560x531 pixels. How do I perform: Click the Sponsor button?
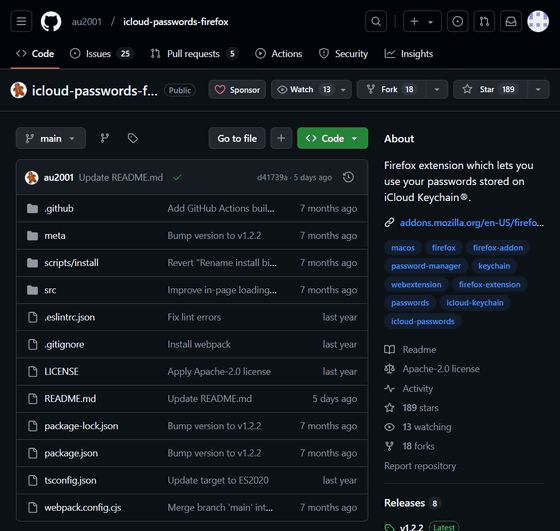coord(237,89)
